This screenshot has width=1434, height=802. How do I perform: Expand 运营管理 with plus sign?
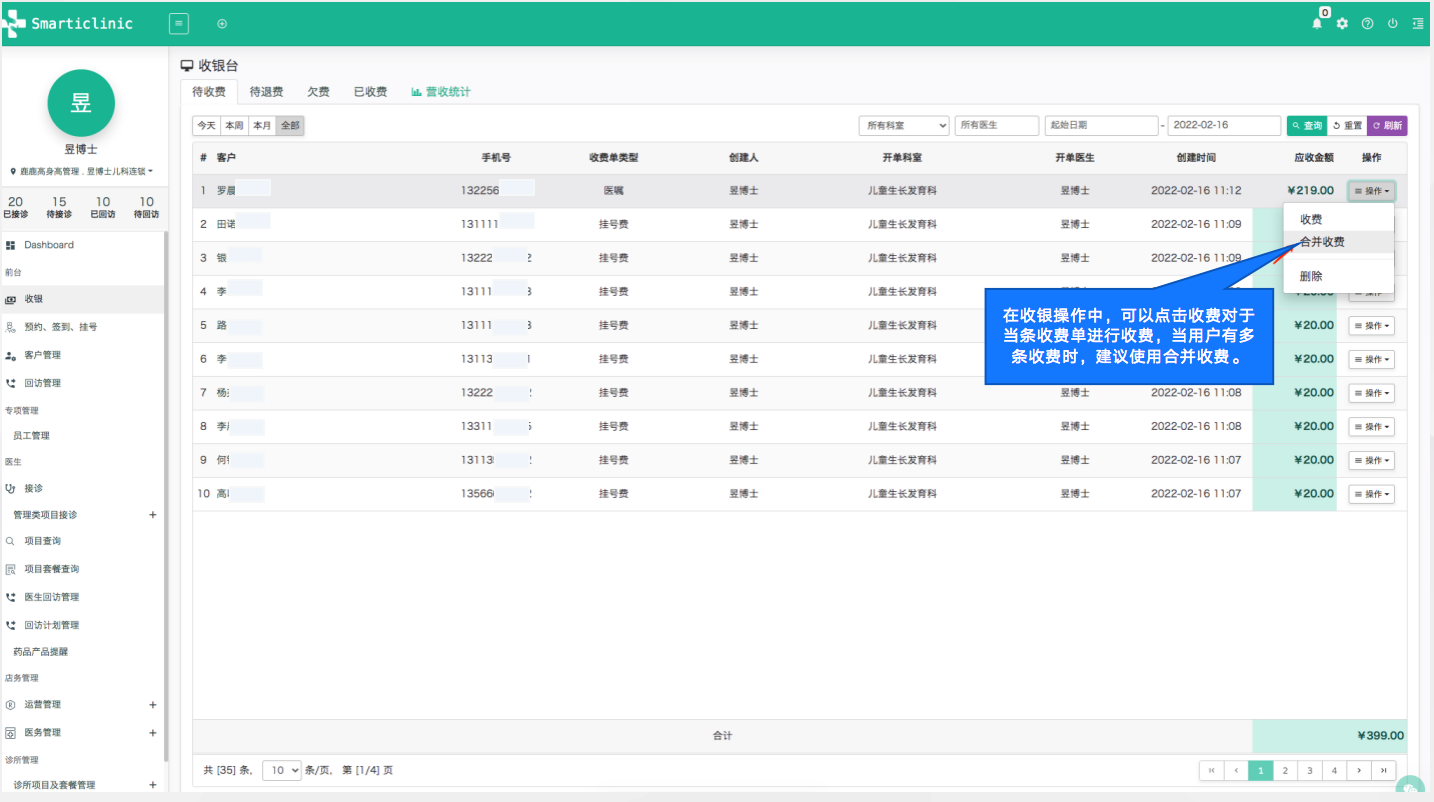(x=153, y=705)
